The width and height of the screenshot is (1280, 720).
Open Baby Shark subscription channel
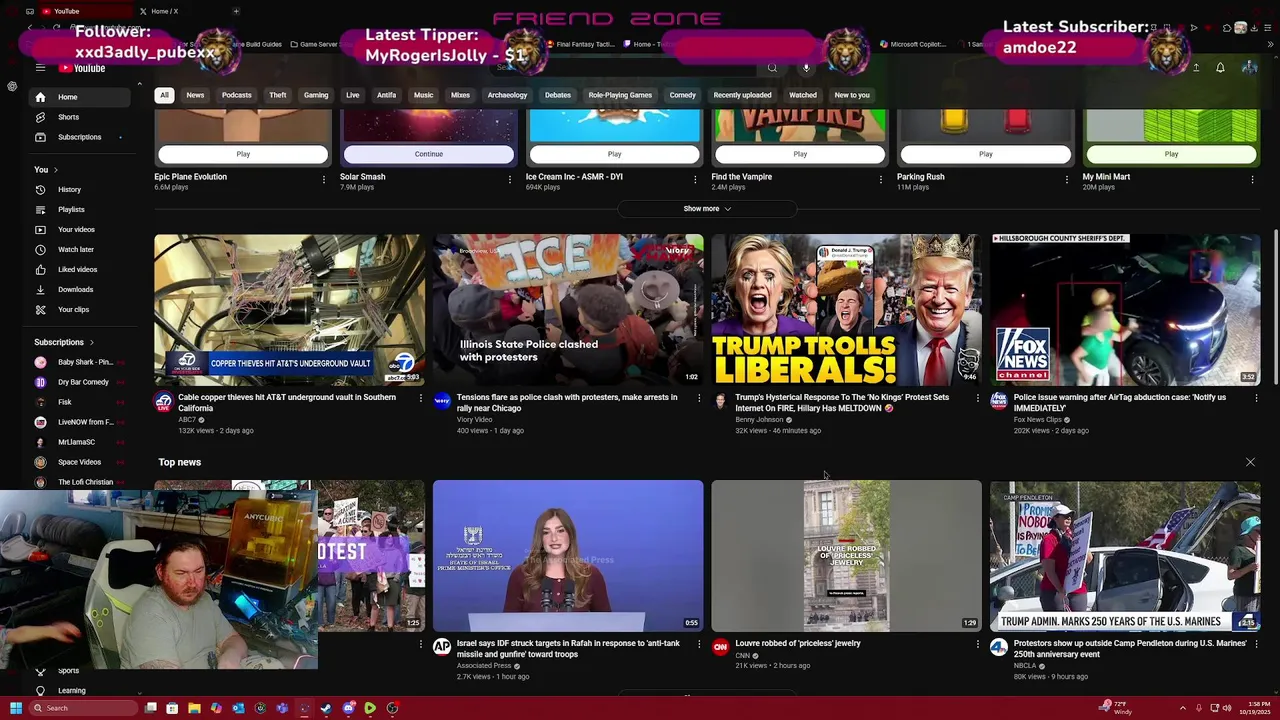[79, 362]
